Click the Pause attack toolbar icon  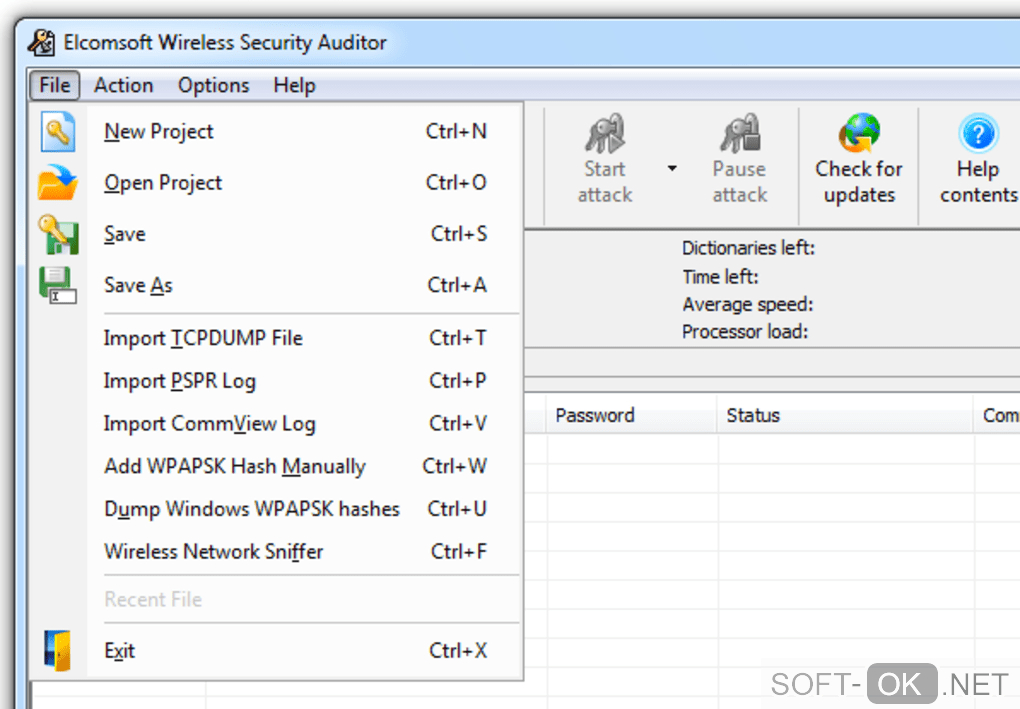739,135
